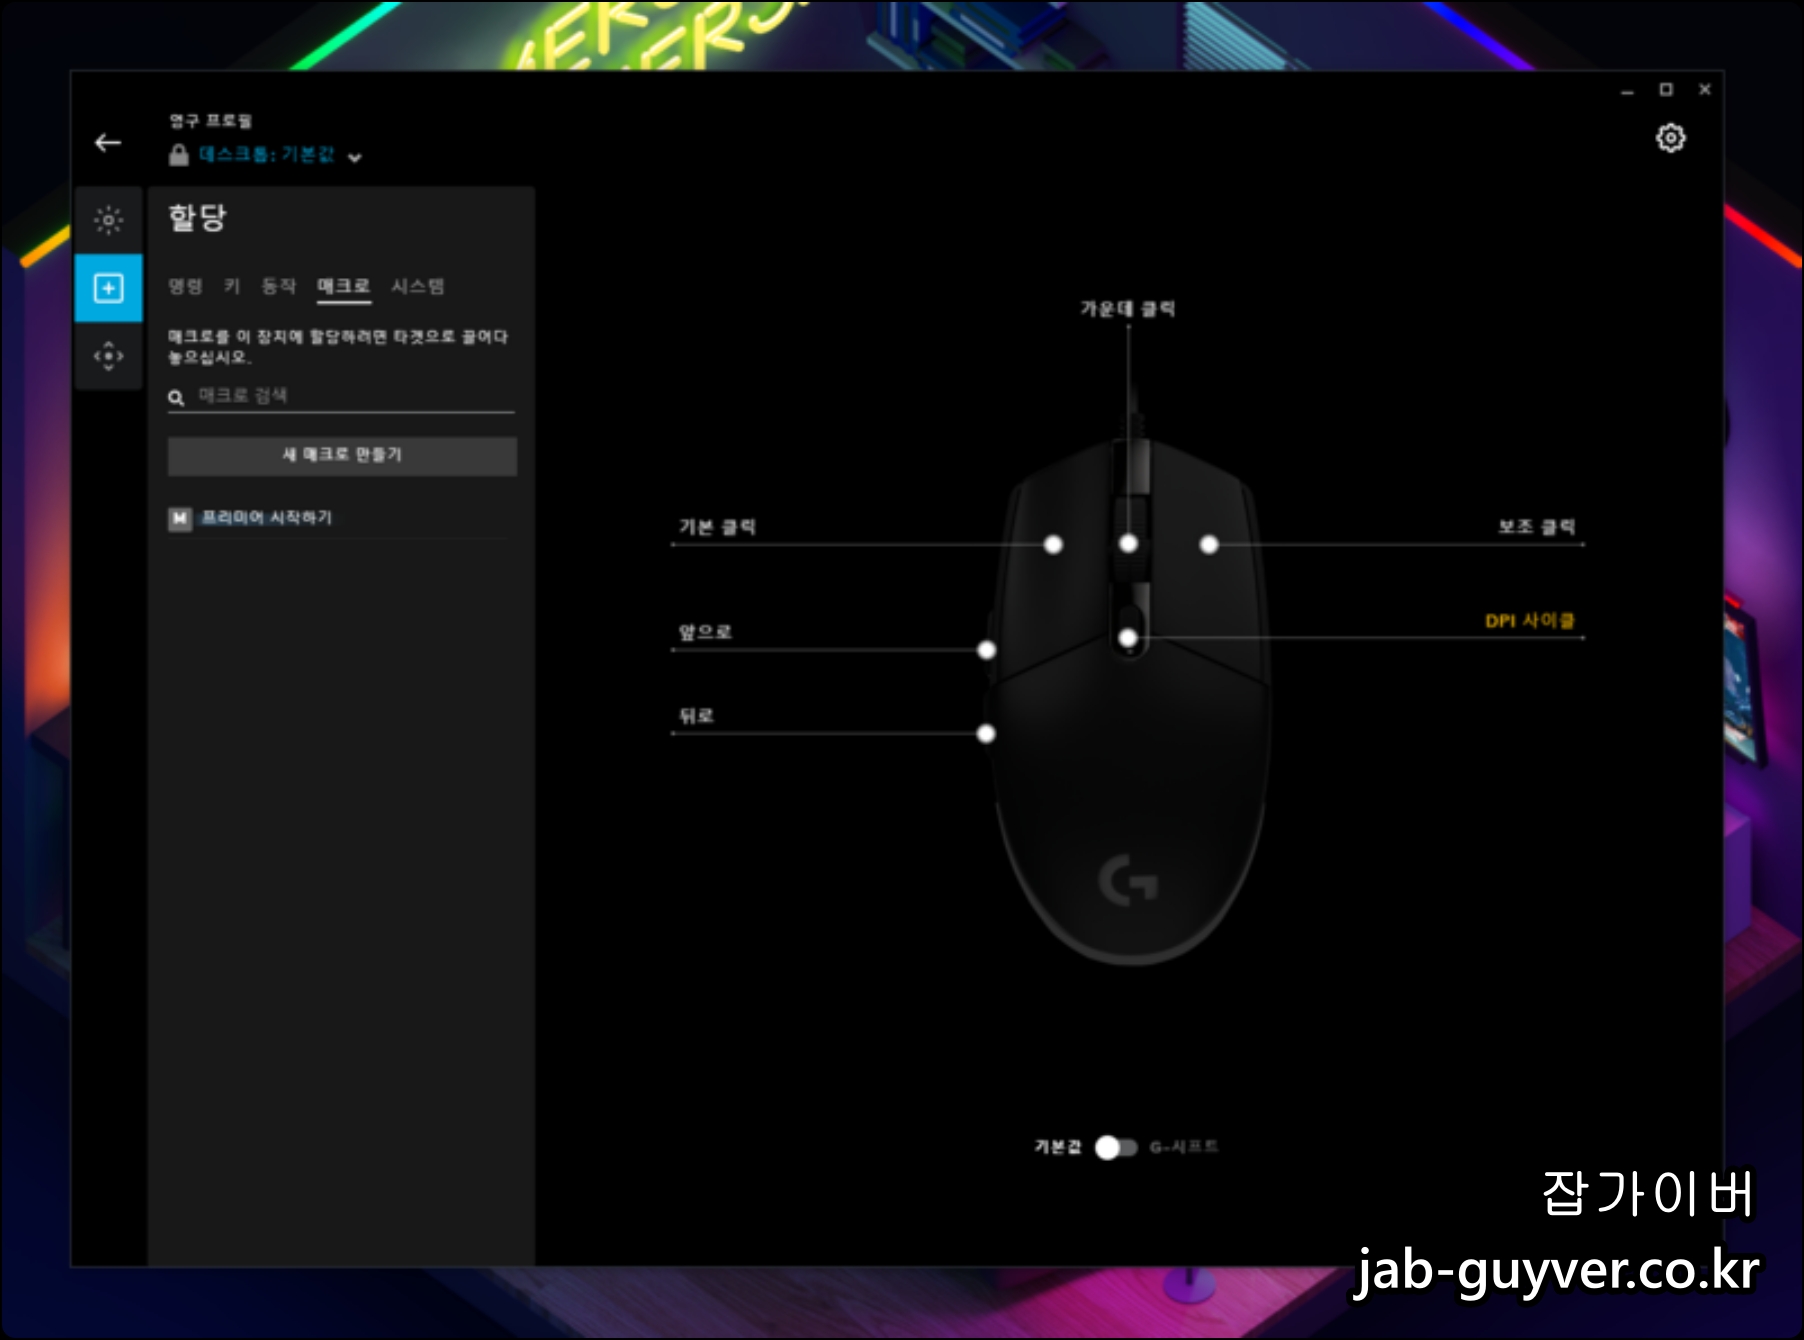Viewport: 1804px width, 1340px height.
Task: Switch to the 명령 tab
Action: click(x=186, y=286)
